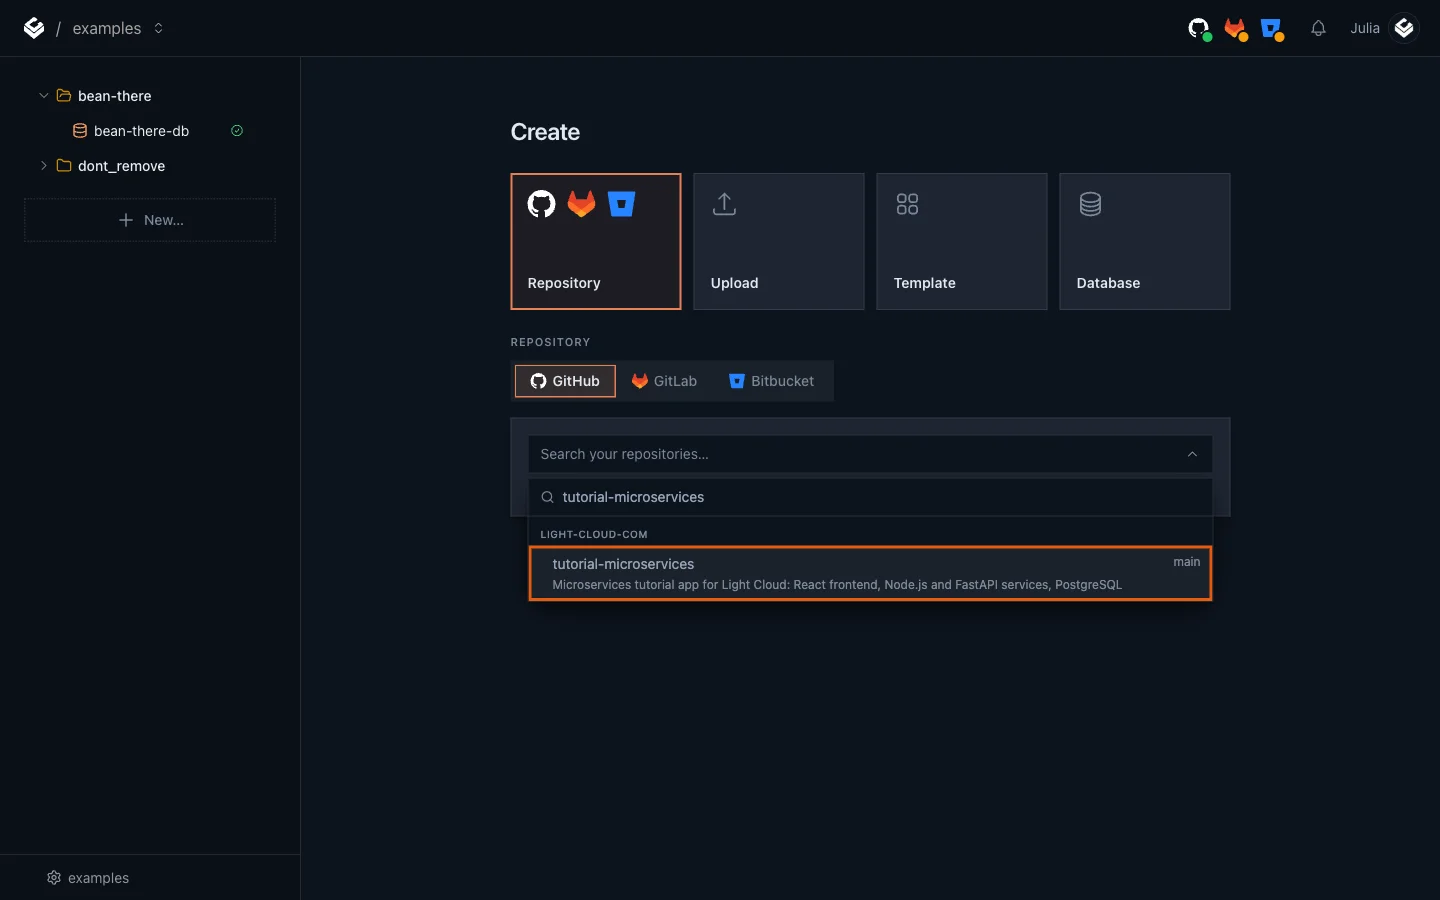This screenshot has height=900, width=1440.
Task: Open the Search your repositories dropdown
Action: [x=870, y=454]
